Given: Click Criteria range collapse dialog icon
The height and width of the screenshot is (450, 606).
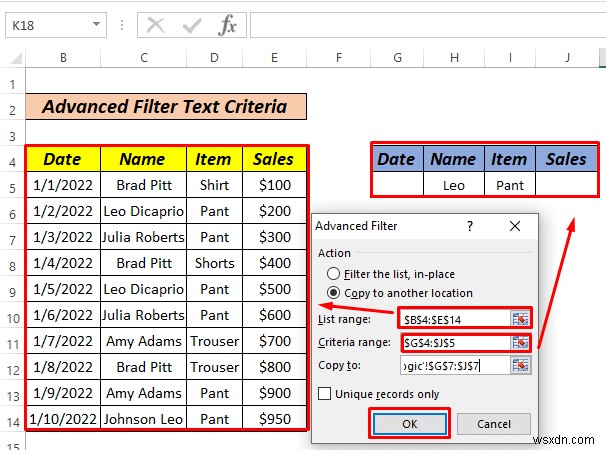Looking at the screenshot, I should point(520,343).
